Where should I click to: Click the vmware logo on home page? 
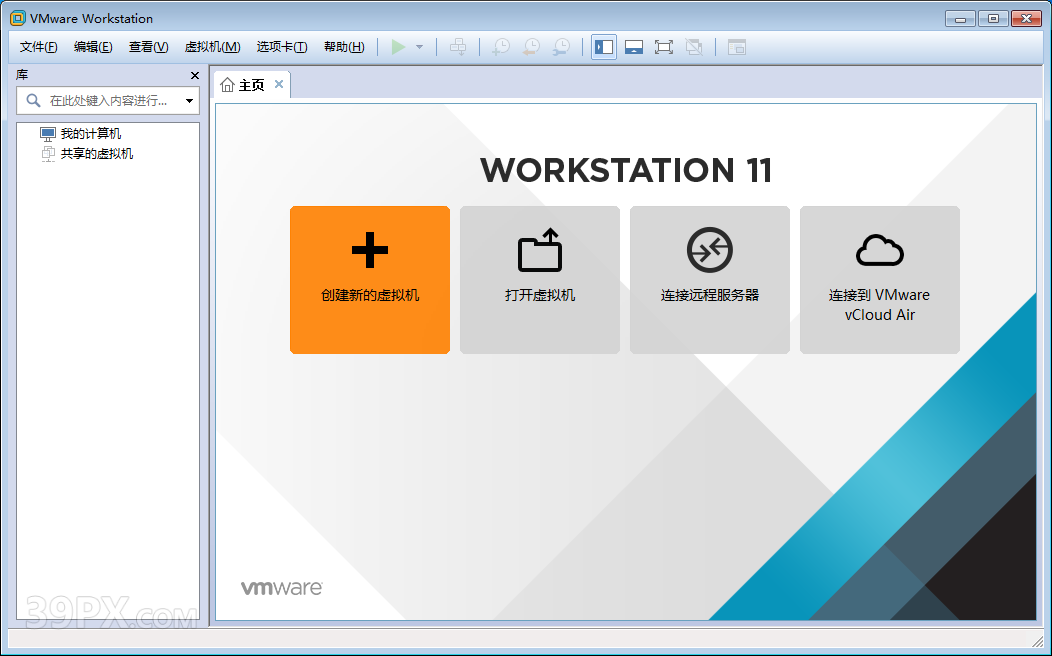[282, 588]
